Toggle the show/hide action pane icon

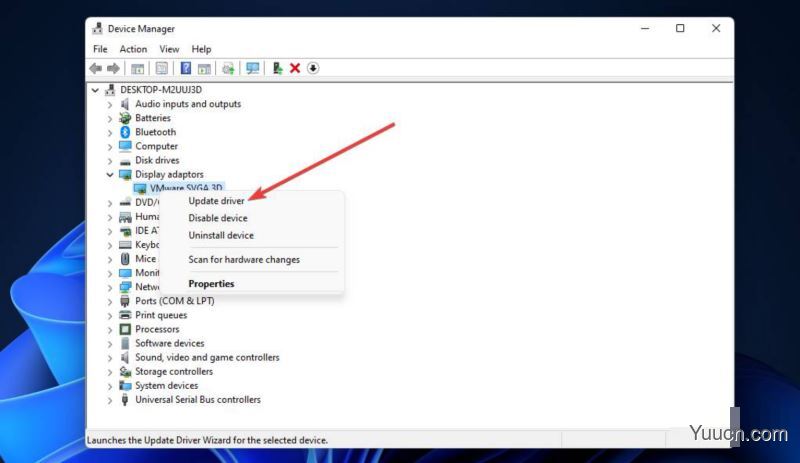click(204, 68)
